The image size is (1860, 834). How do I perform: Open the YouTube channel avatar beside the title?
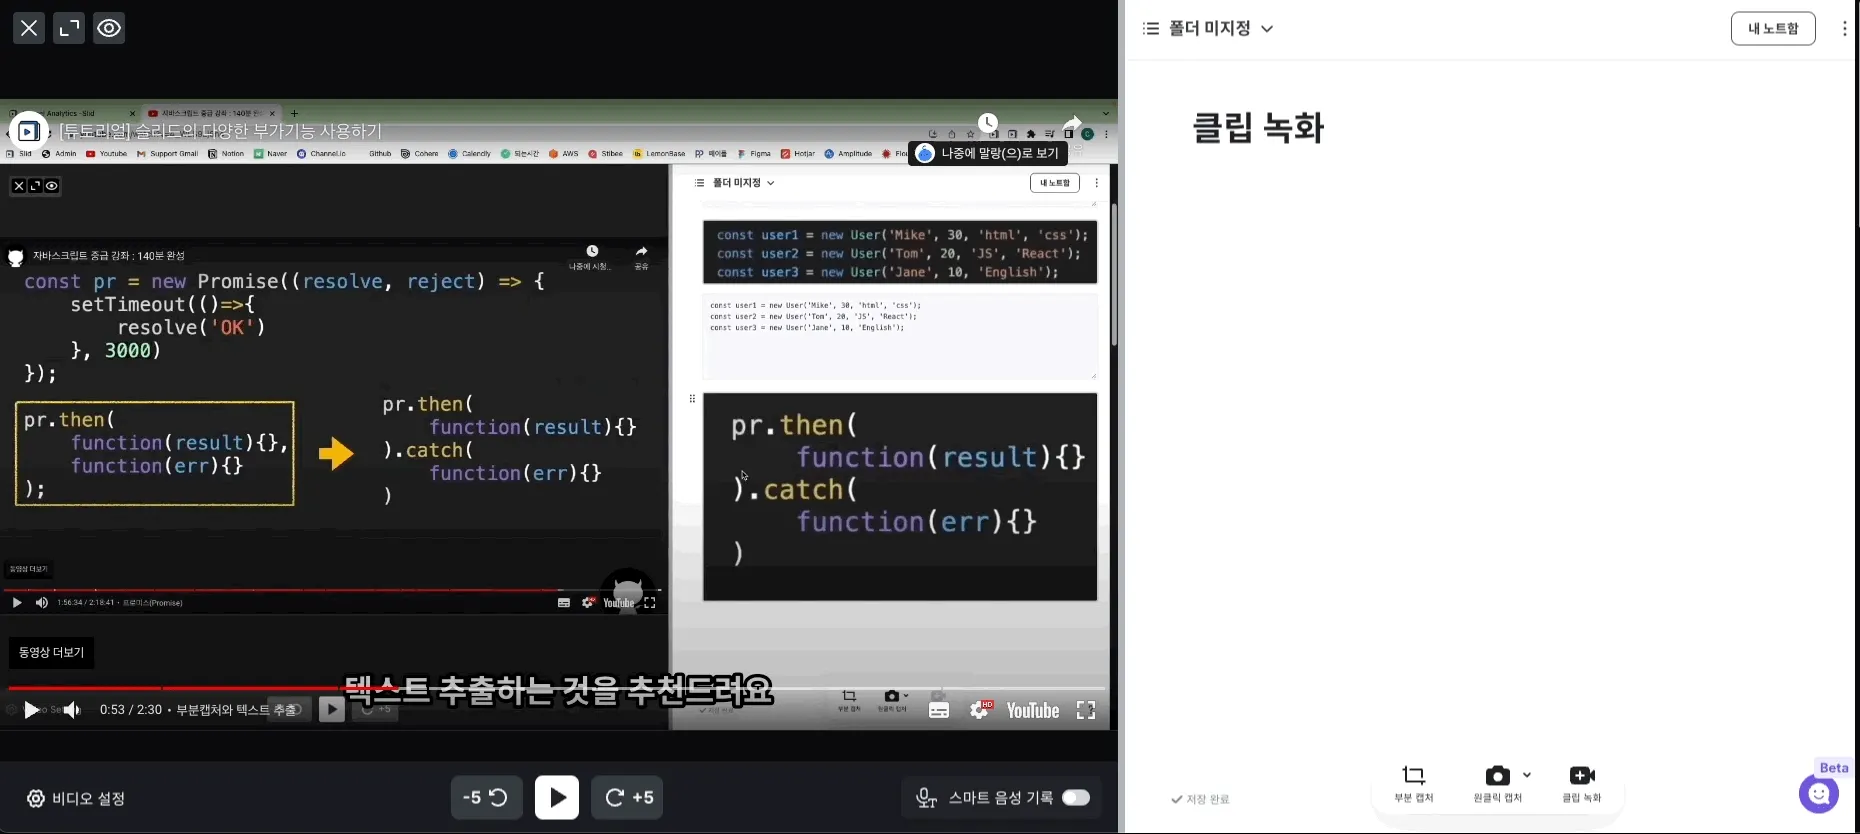[28, 131]
